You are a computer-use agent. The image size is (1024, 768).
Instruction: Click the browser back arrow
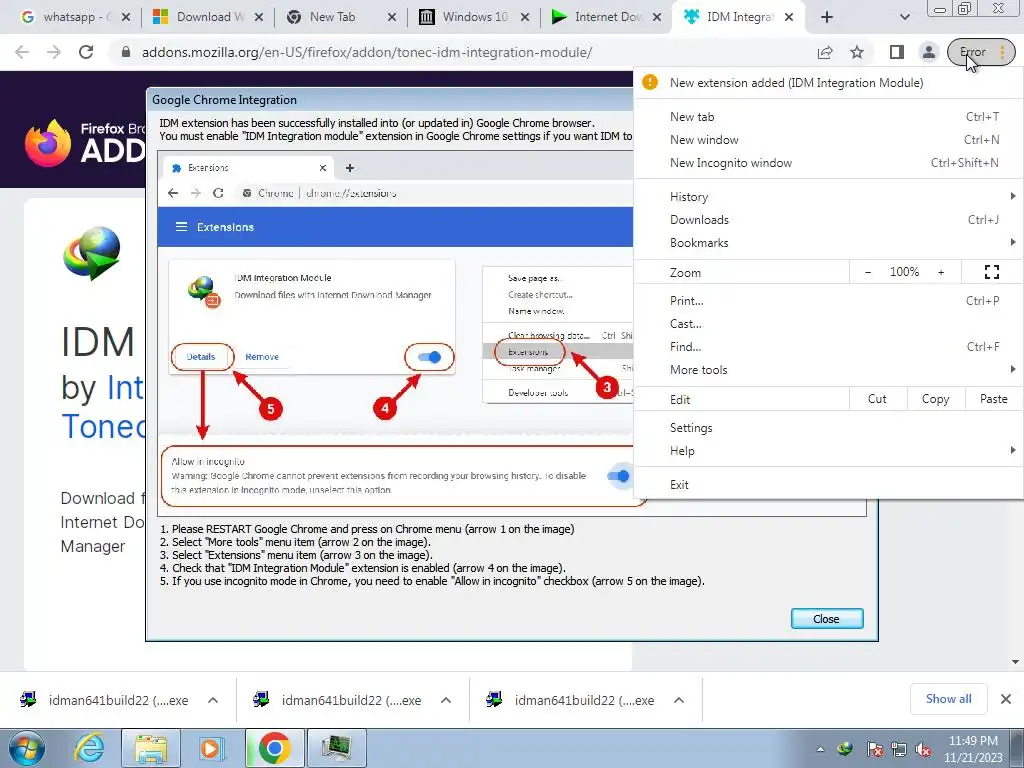pyautogui.click(x=22, y=52)
